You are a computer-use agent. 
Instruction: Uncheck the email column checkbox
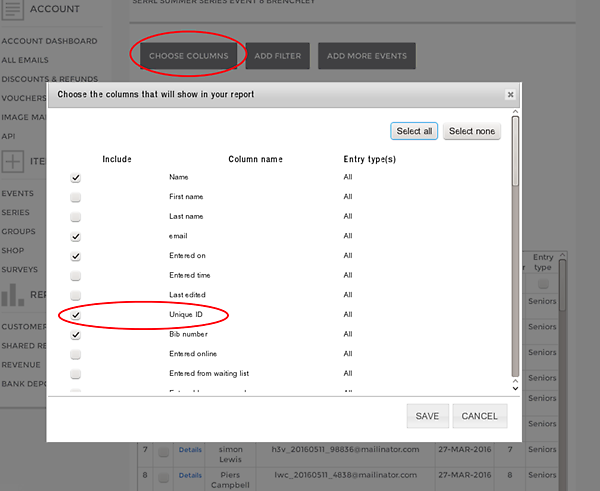pyautogui.click(x=76, y=237)
